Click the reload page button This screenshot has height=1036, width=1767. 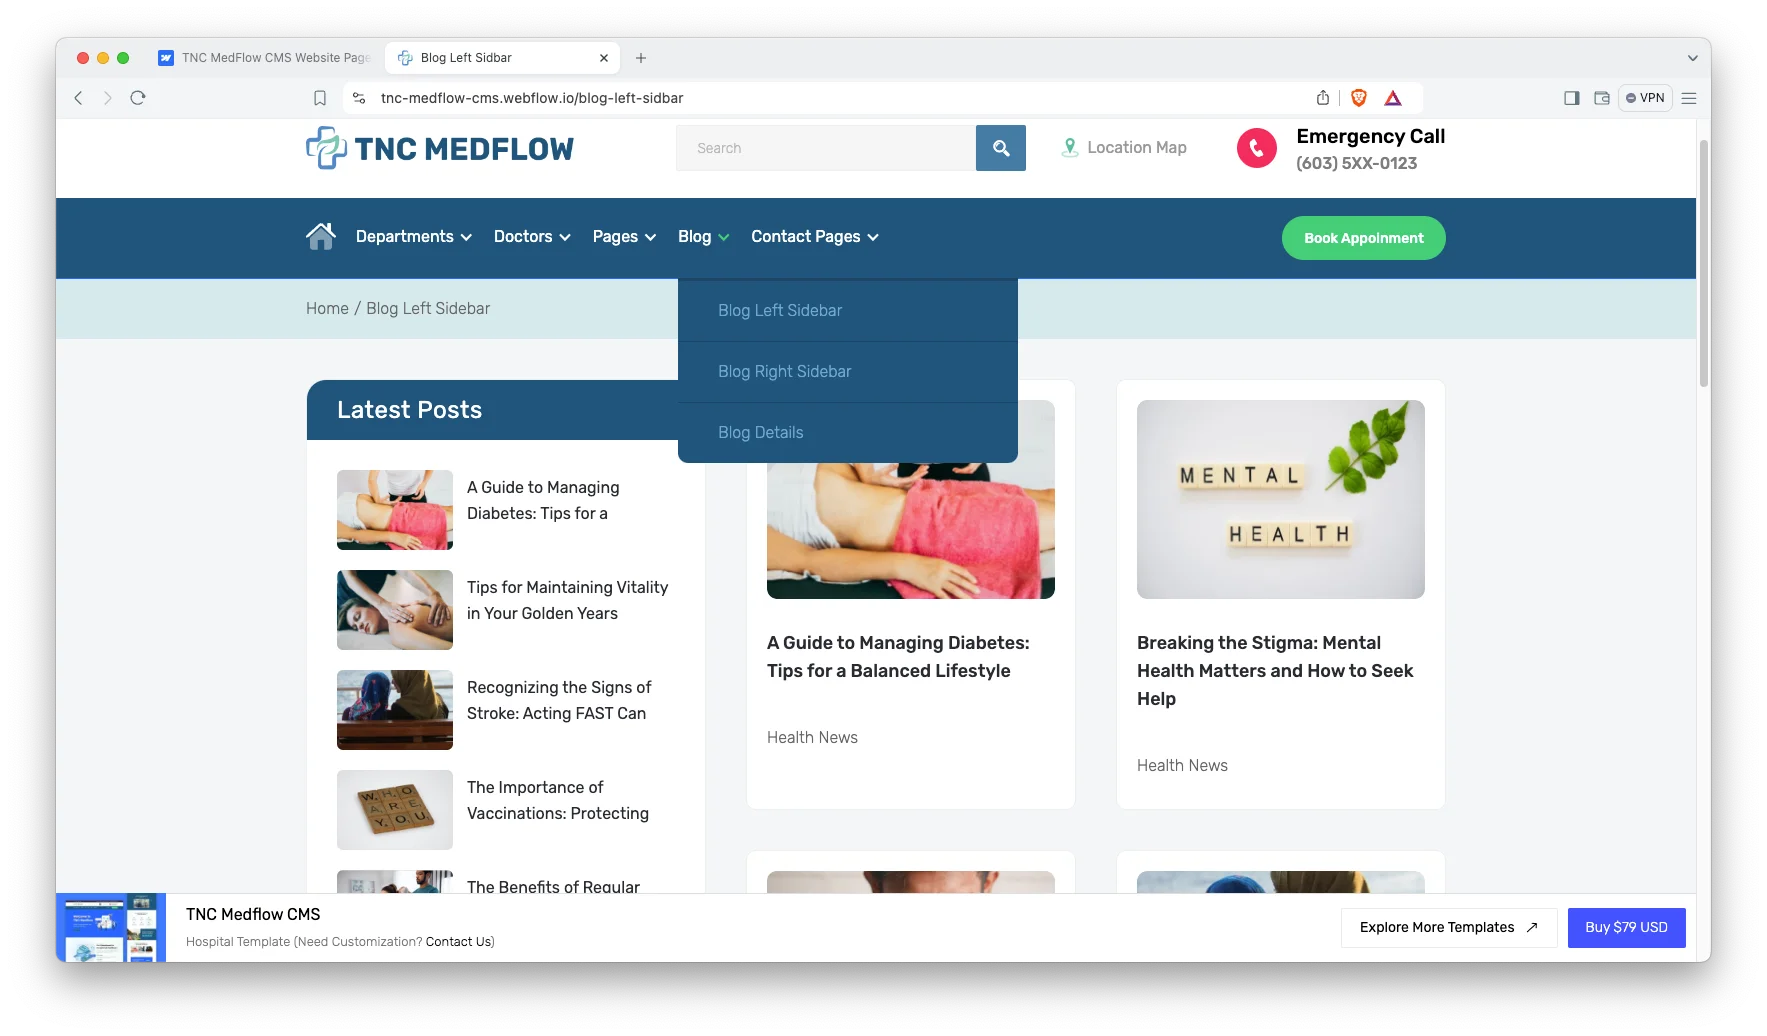[137, 97]
